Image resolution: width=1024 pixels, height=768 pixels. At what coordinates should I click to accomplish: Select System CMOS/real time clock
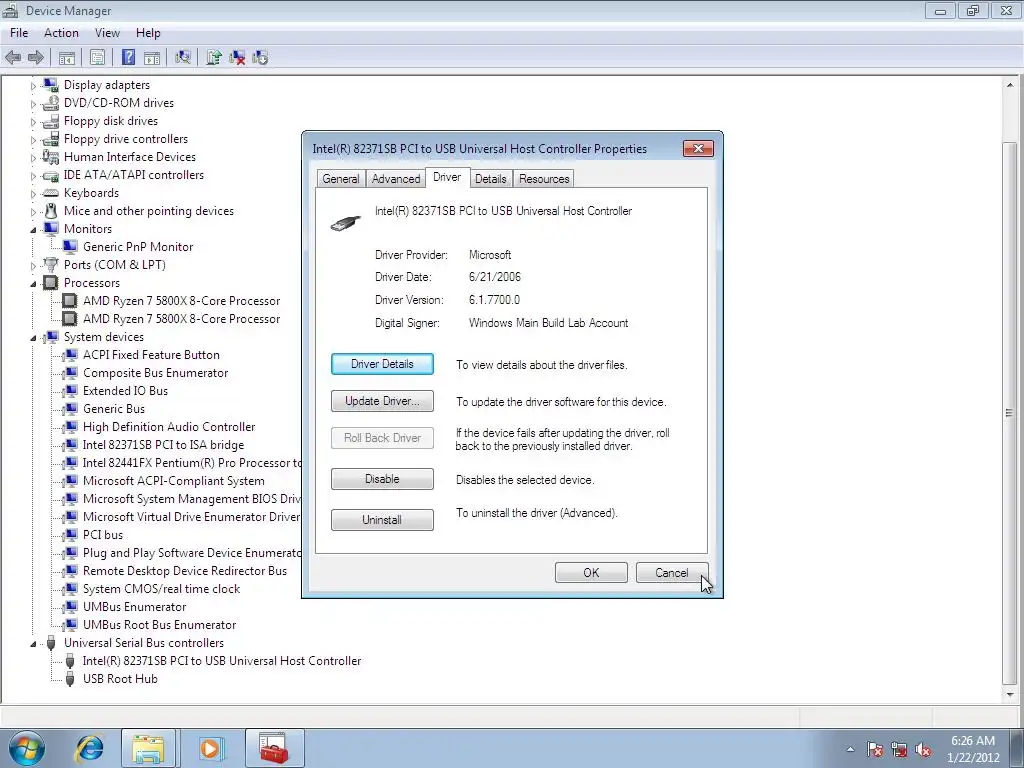click(161, 589)
